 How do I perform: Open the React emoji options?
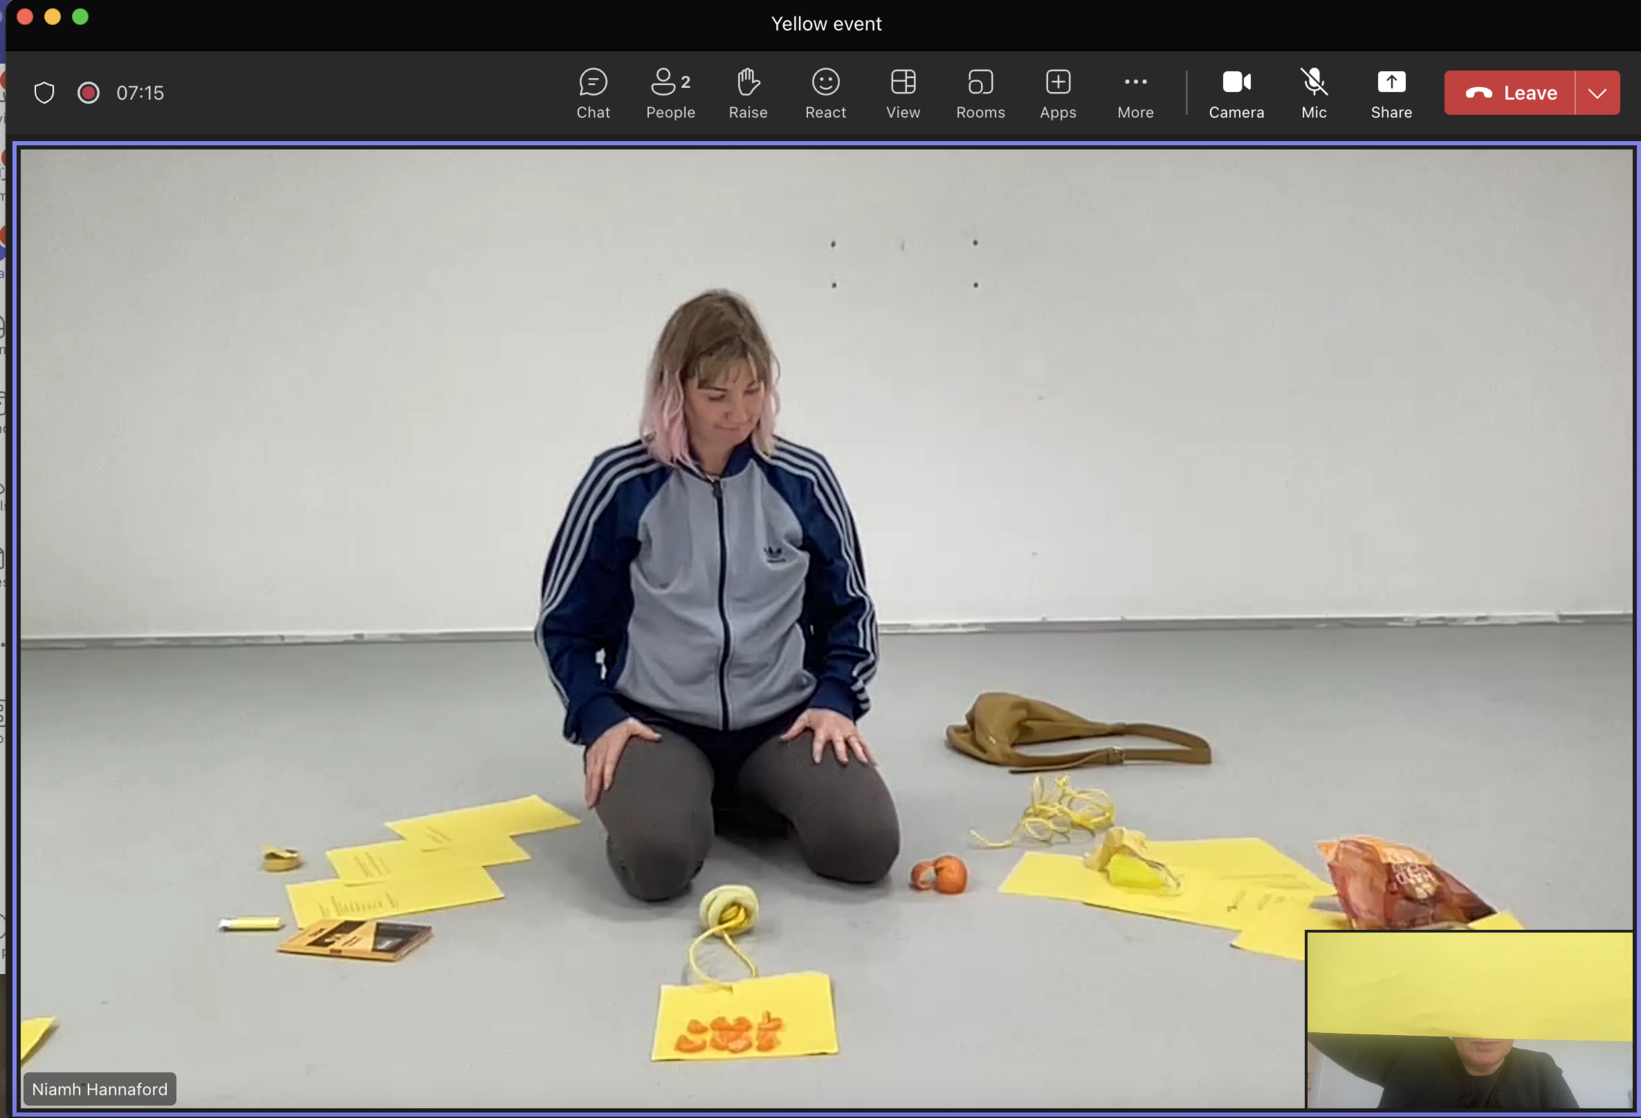(x=825, y=93)
